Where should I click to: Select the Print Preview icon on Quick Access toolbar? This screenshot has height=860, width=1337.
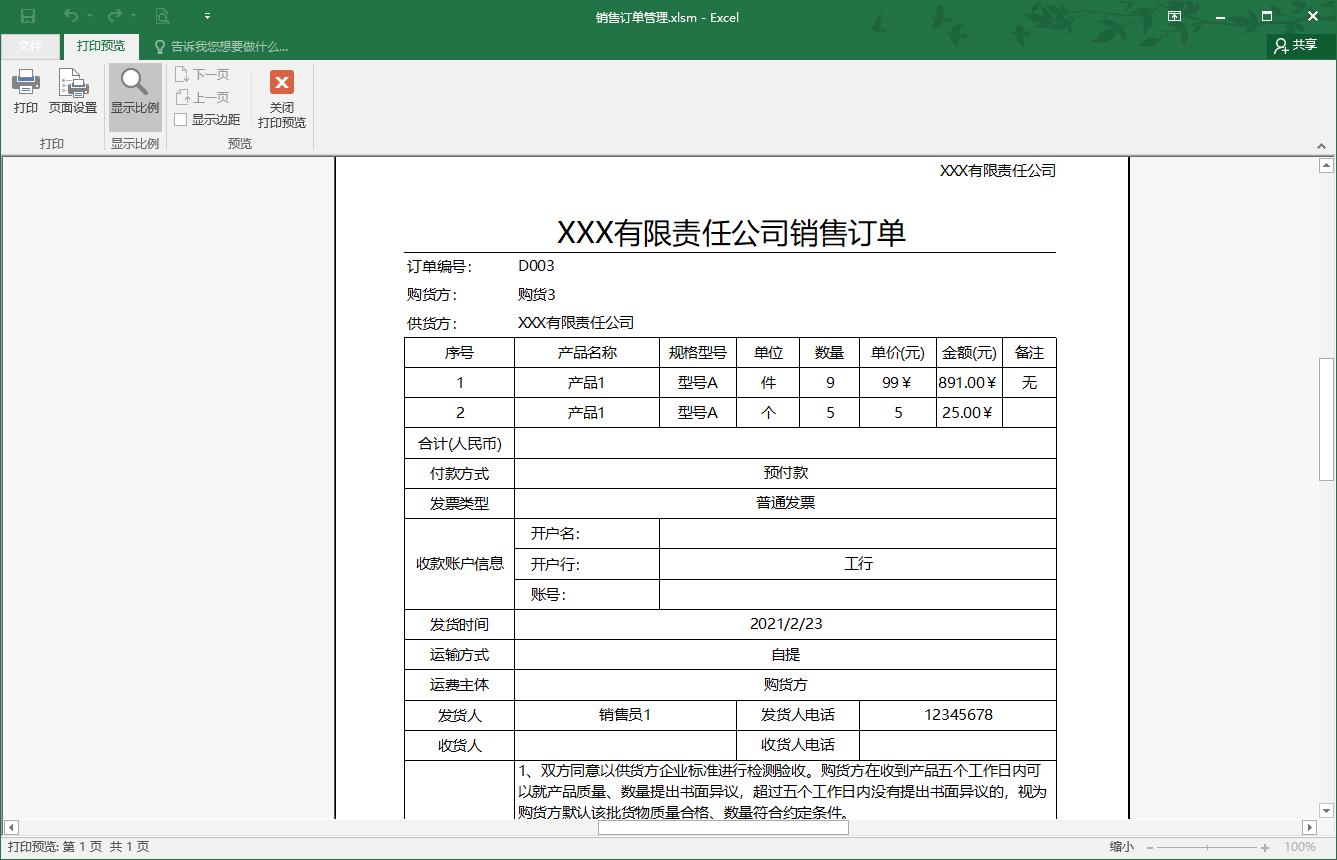tap(161, 16)
